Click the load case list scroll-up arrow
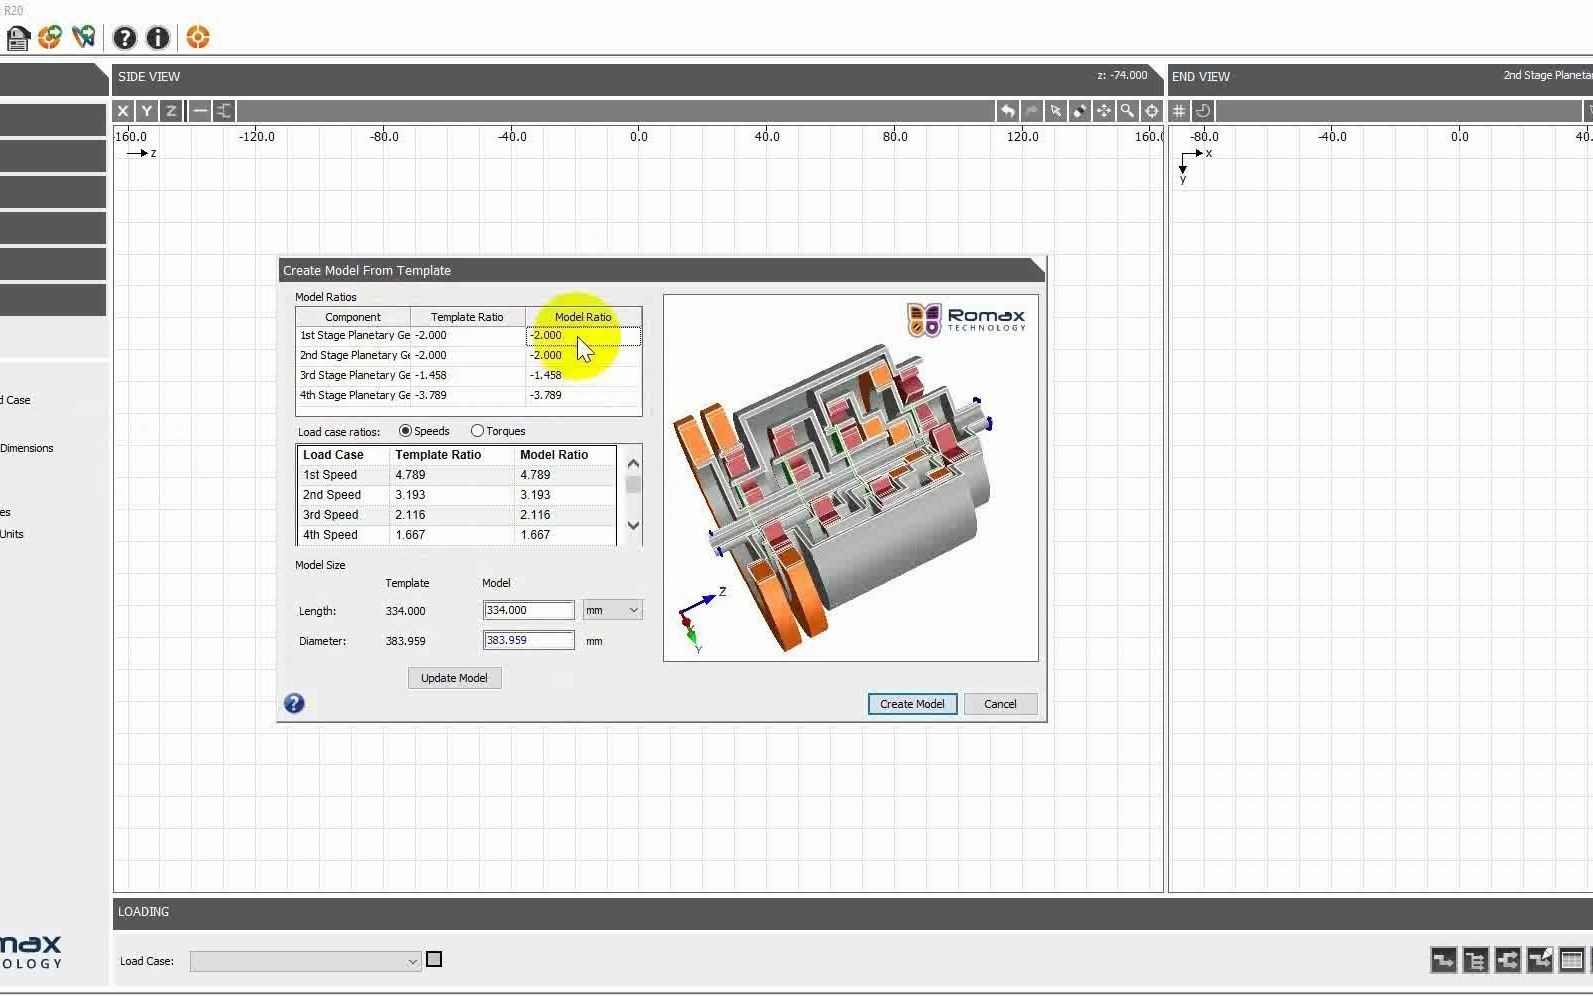This screenshot has height=996, width=1593. coord(633,463)
